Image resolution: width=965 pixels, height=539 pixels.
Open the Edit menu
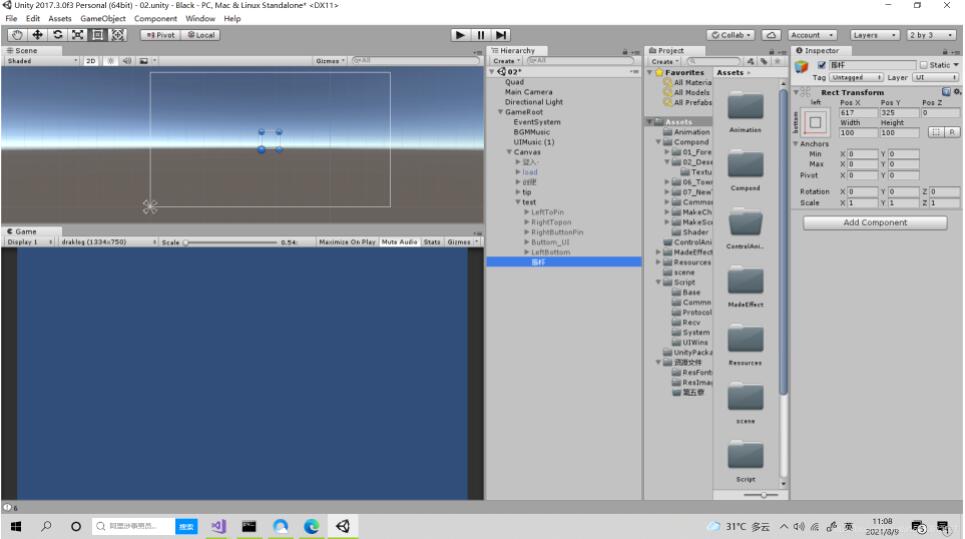pos(33,18)
